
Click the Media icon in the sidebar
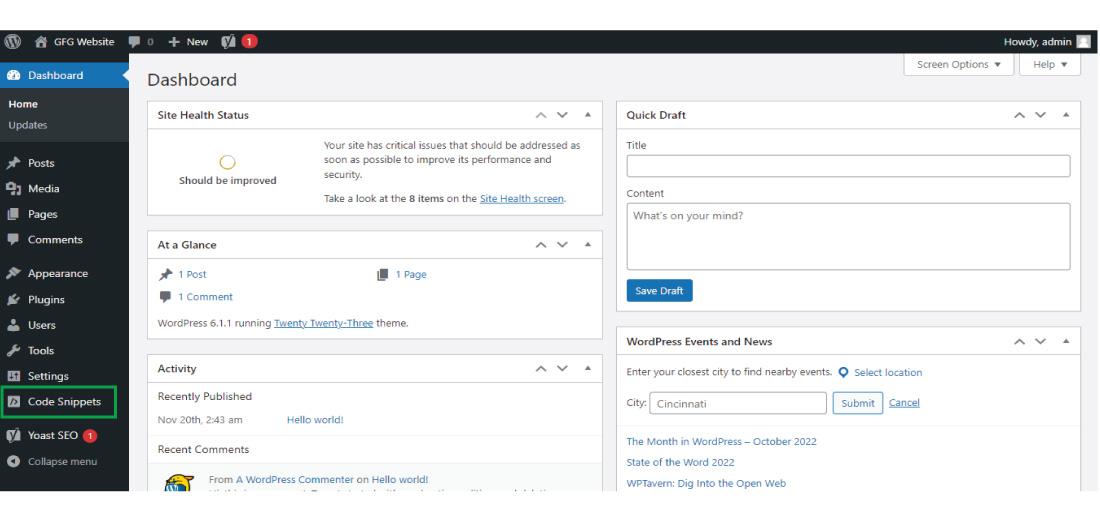[x=13, y=189]
